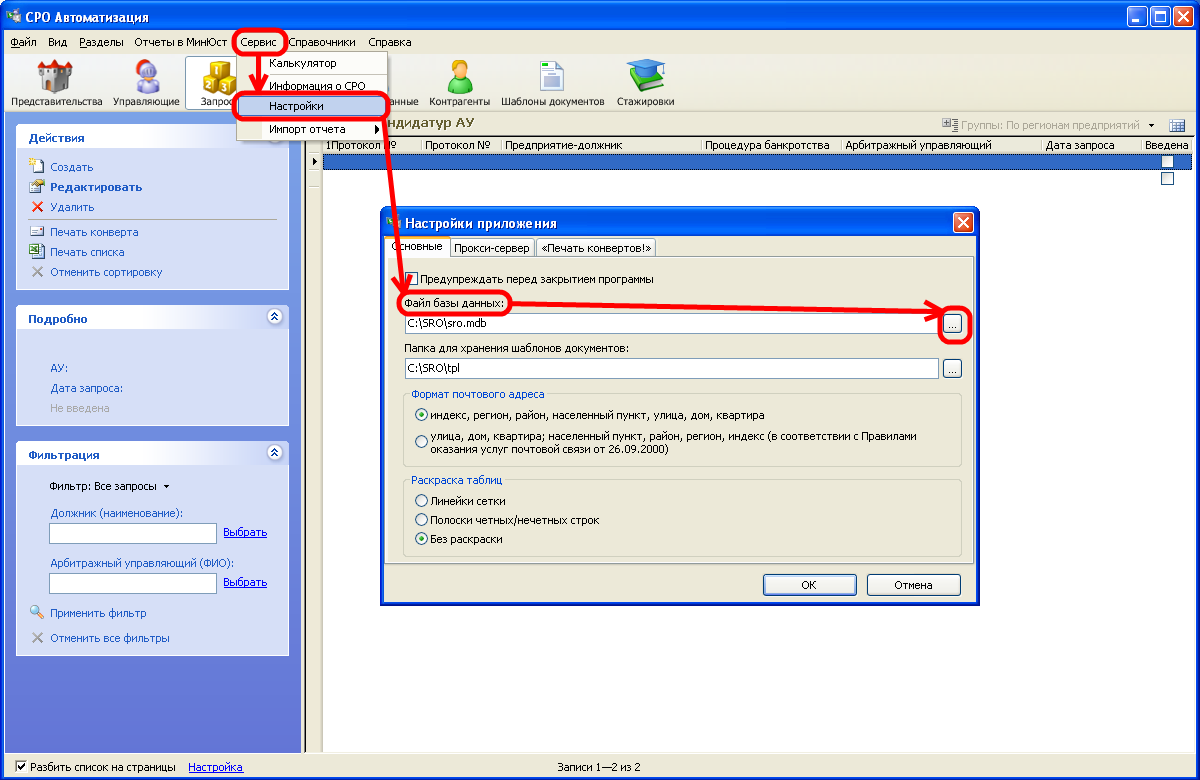Click Удалить with the red cross
Image resolution: width=1200 pixels, height=780 pixels.
(x=72, y=207)
